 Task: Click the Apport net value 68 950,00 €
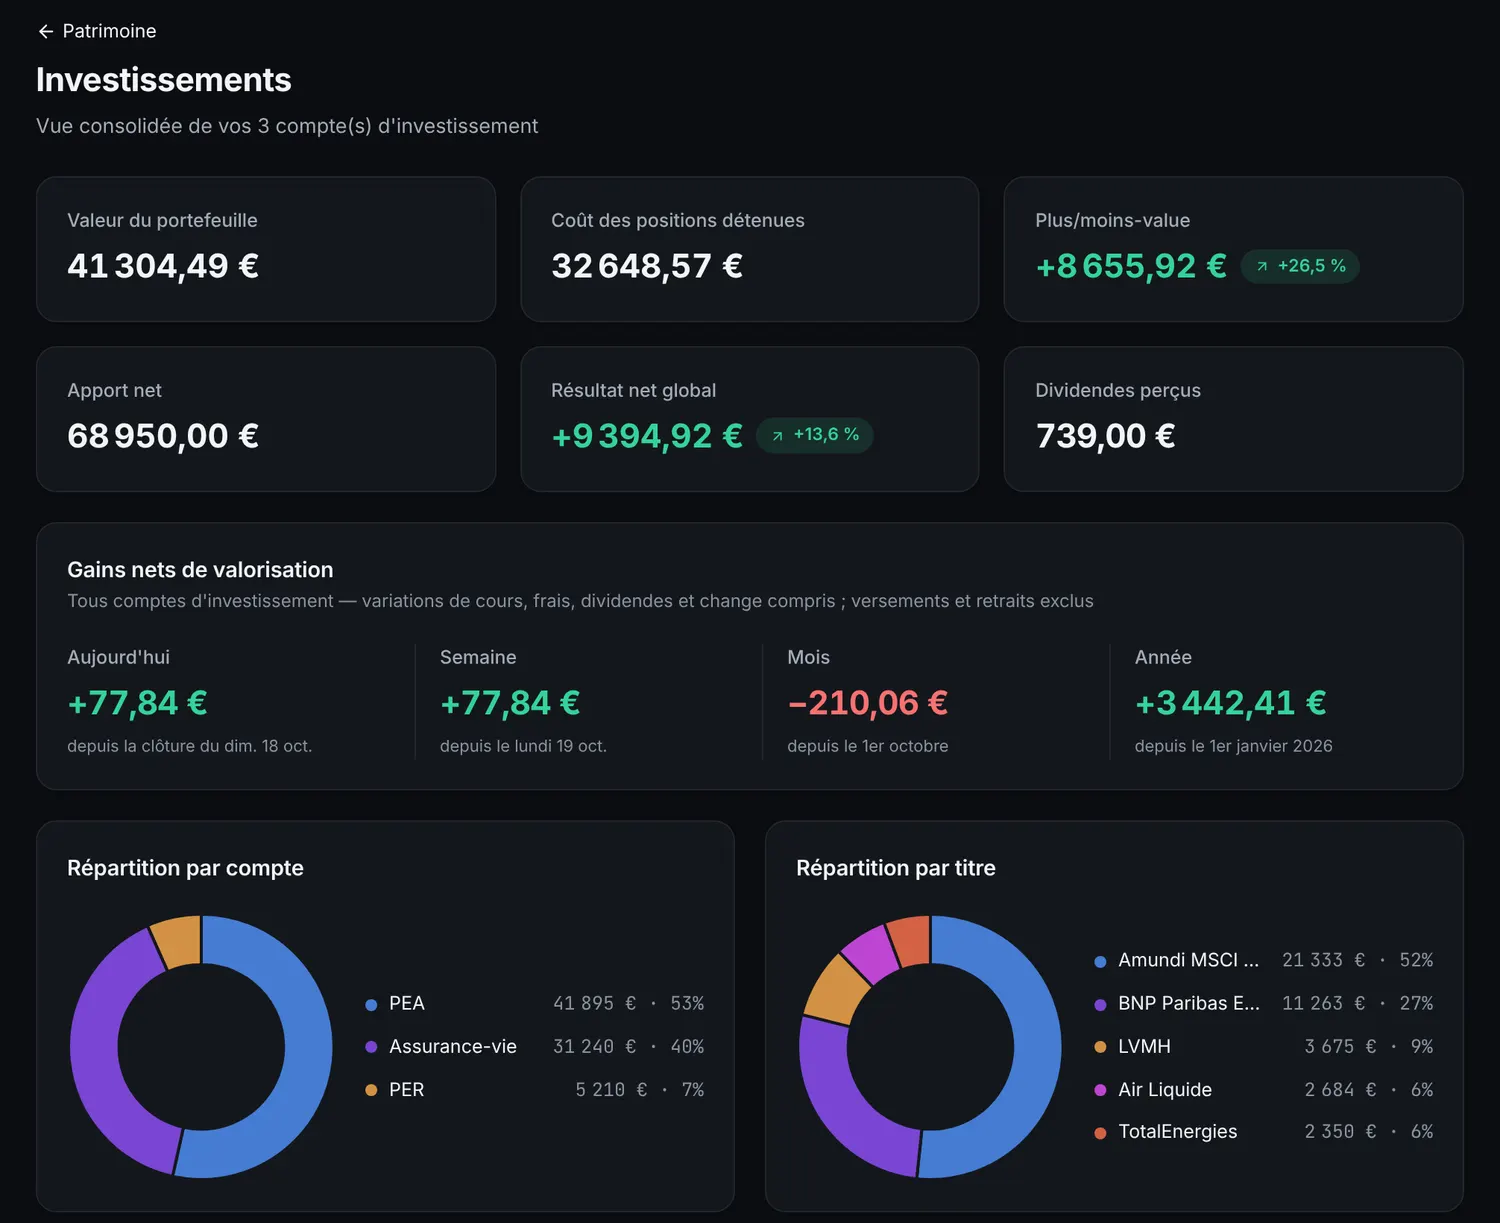pyautogui.click(x=163, y=436)
